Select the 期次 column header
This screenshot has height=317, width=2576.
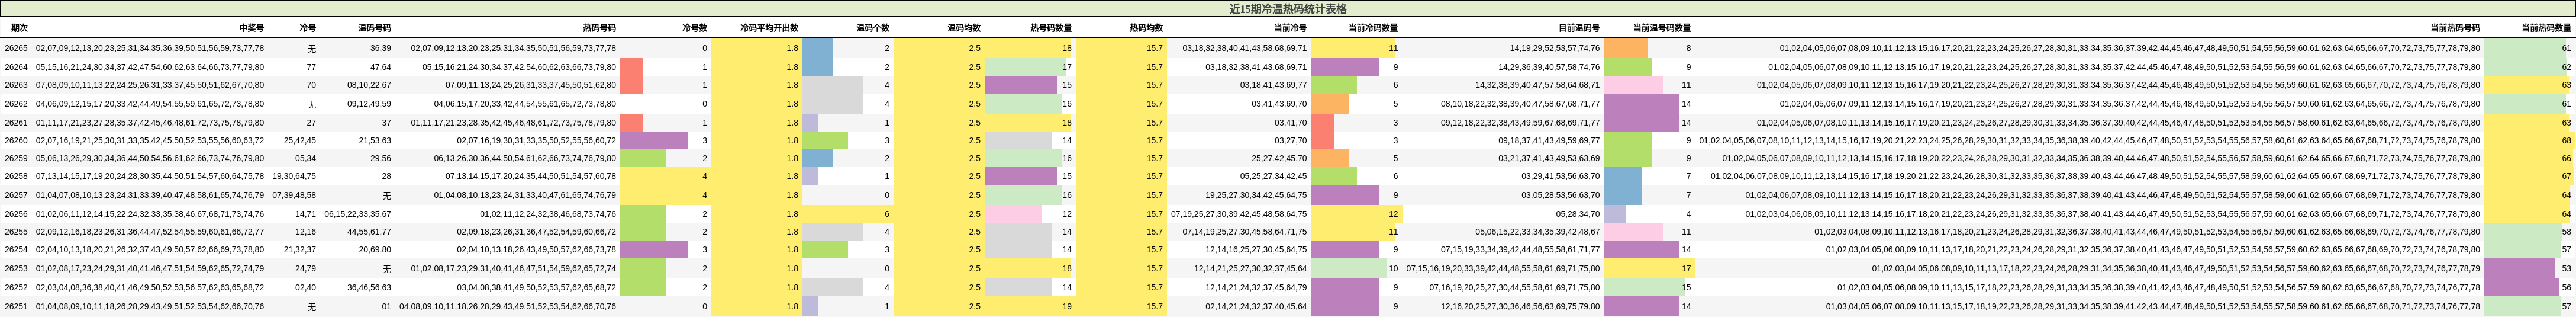pos(19,28)
